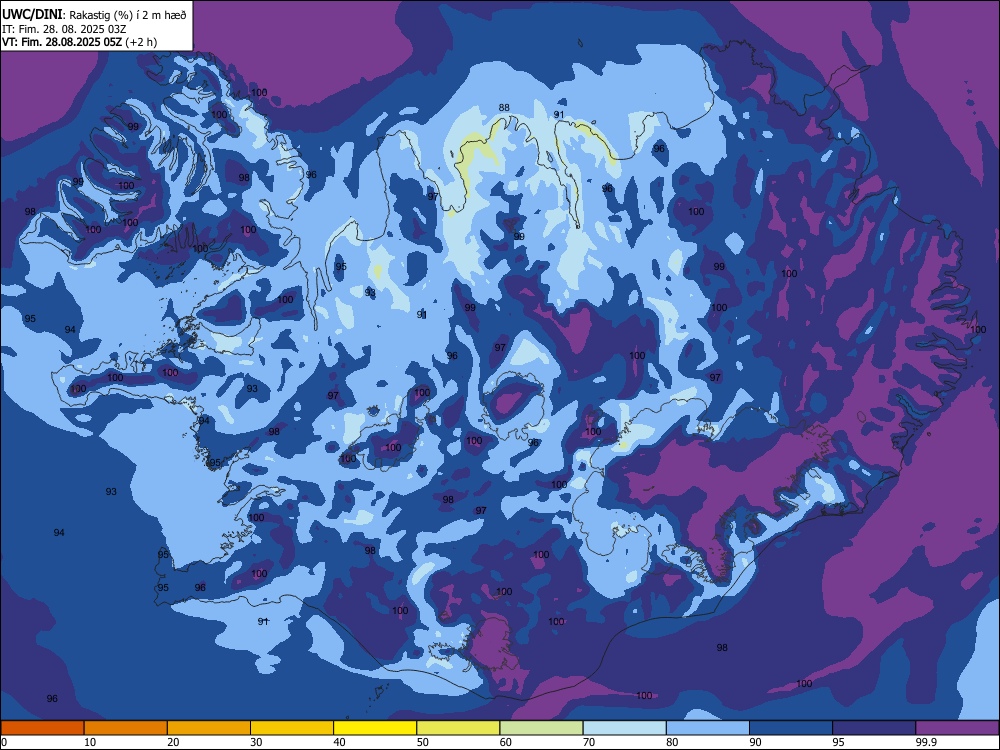Click the title 'UWC/DINI: Rakastig (%) í 2 m hæð'
Viewport: 1000px width, 750px height.
(x=94, y=15)
